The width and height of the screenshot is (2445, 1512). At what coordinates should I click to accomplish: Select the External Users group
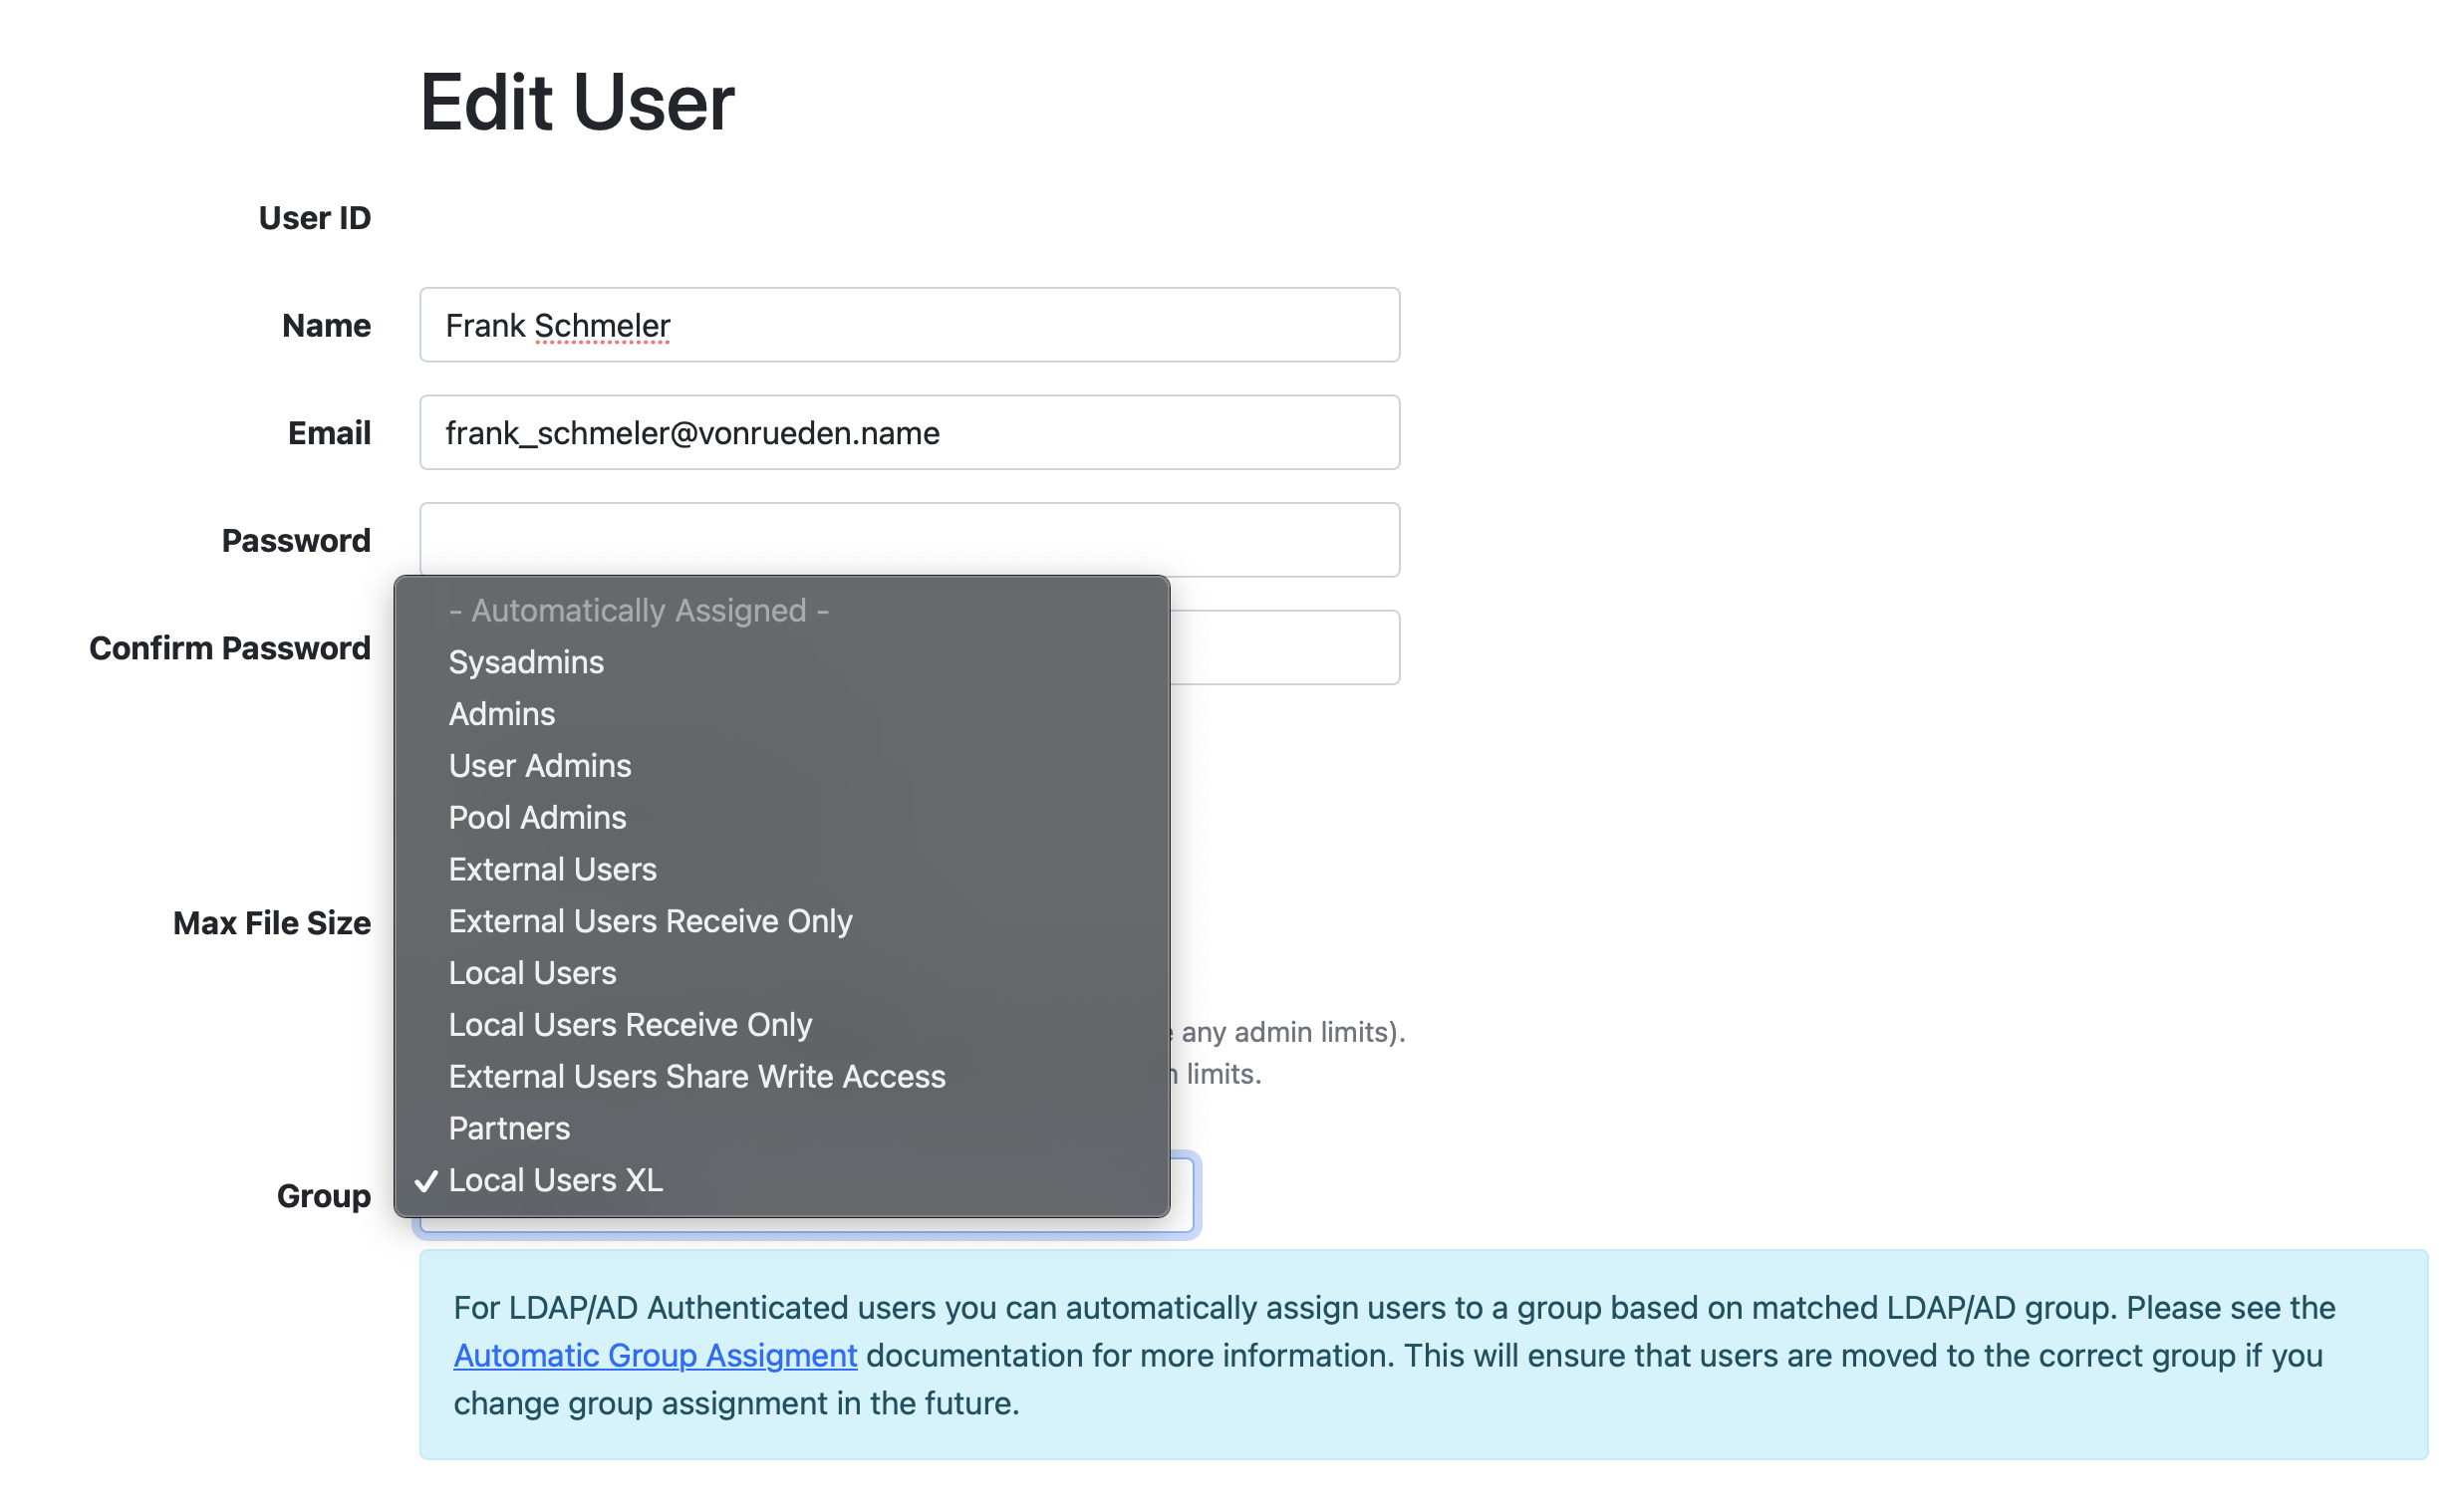click(552, 869)
